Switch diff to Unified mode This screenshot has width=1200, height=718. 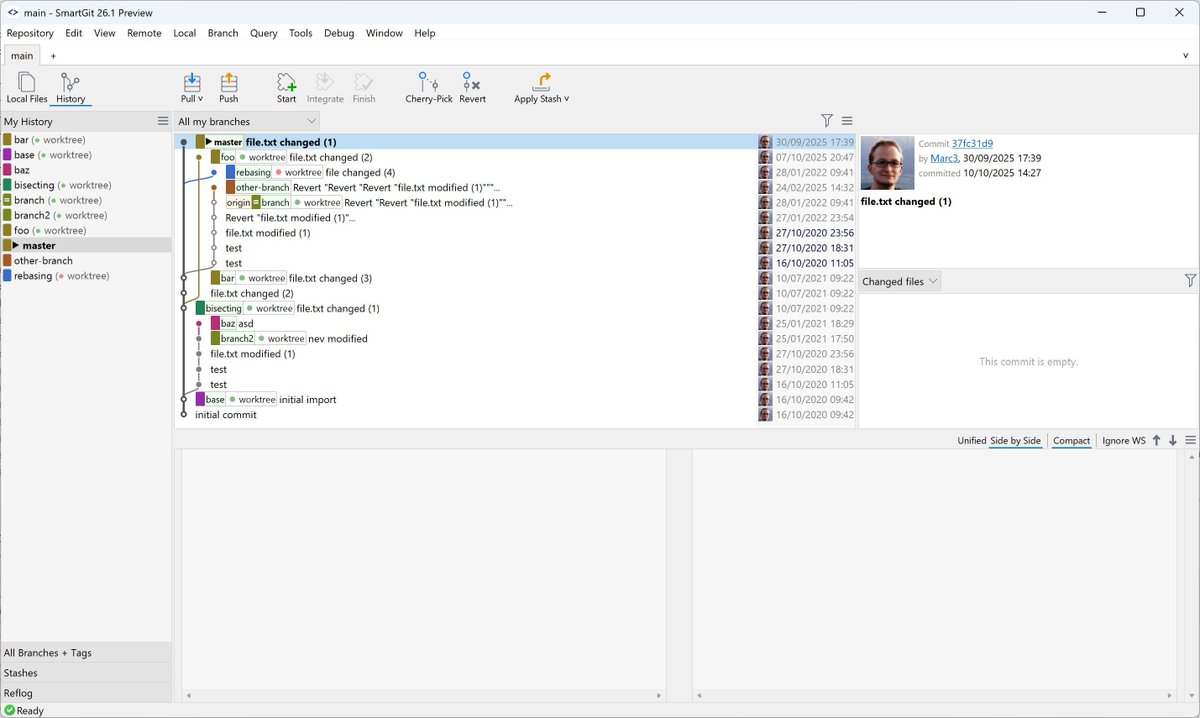click(x=971, y=440)
